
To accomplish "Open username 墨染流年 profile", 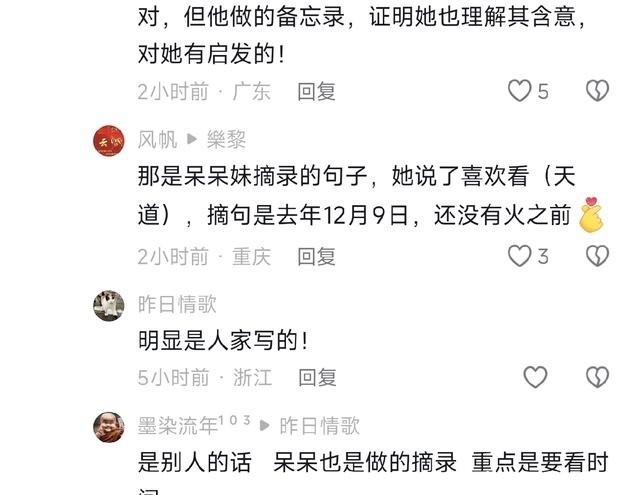I will click(178, 426).
